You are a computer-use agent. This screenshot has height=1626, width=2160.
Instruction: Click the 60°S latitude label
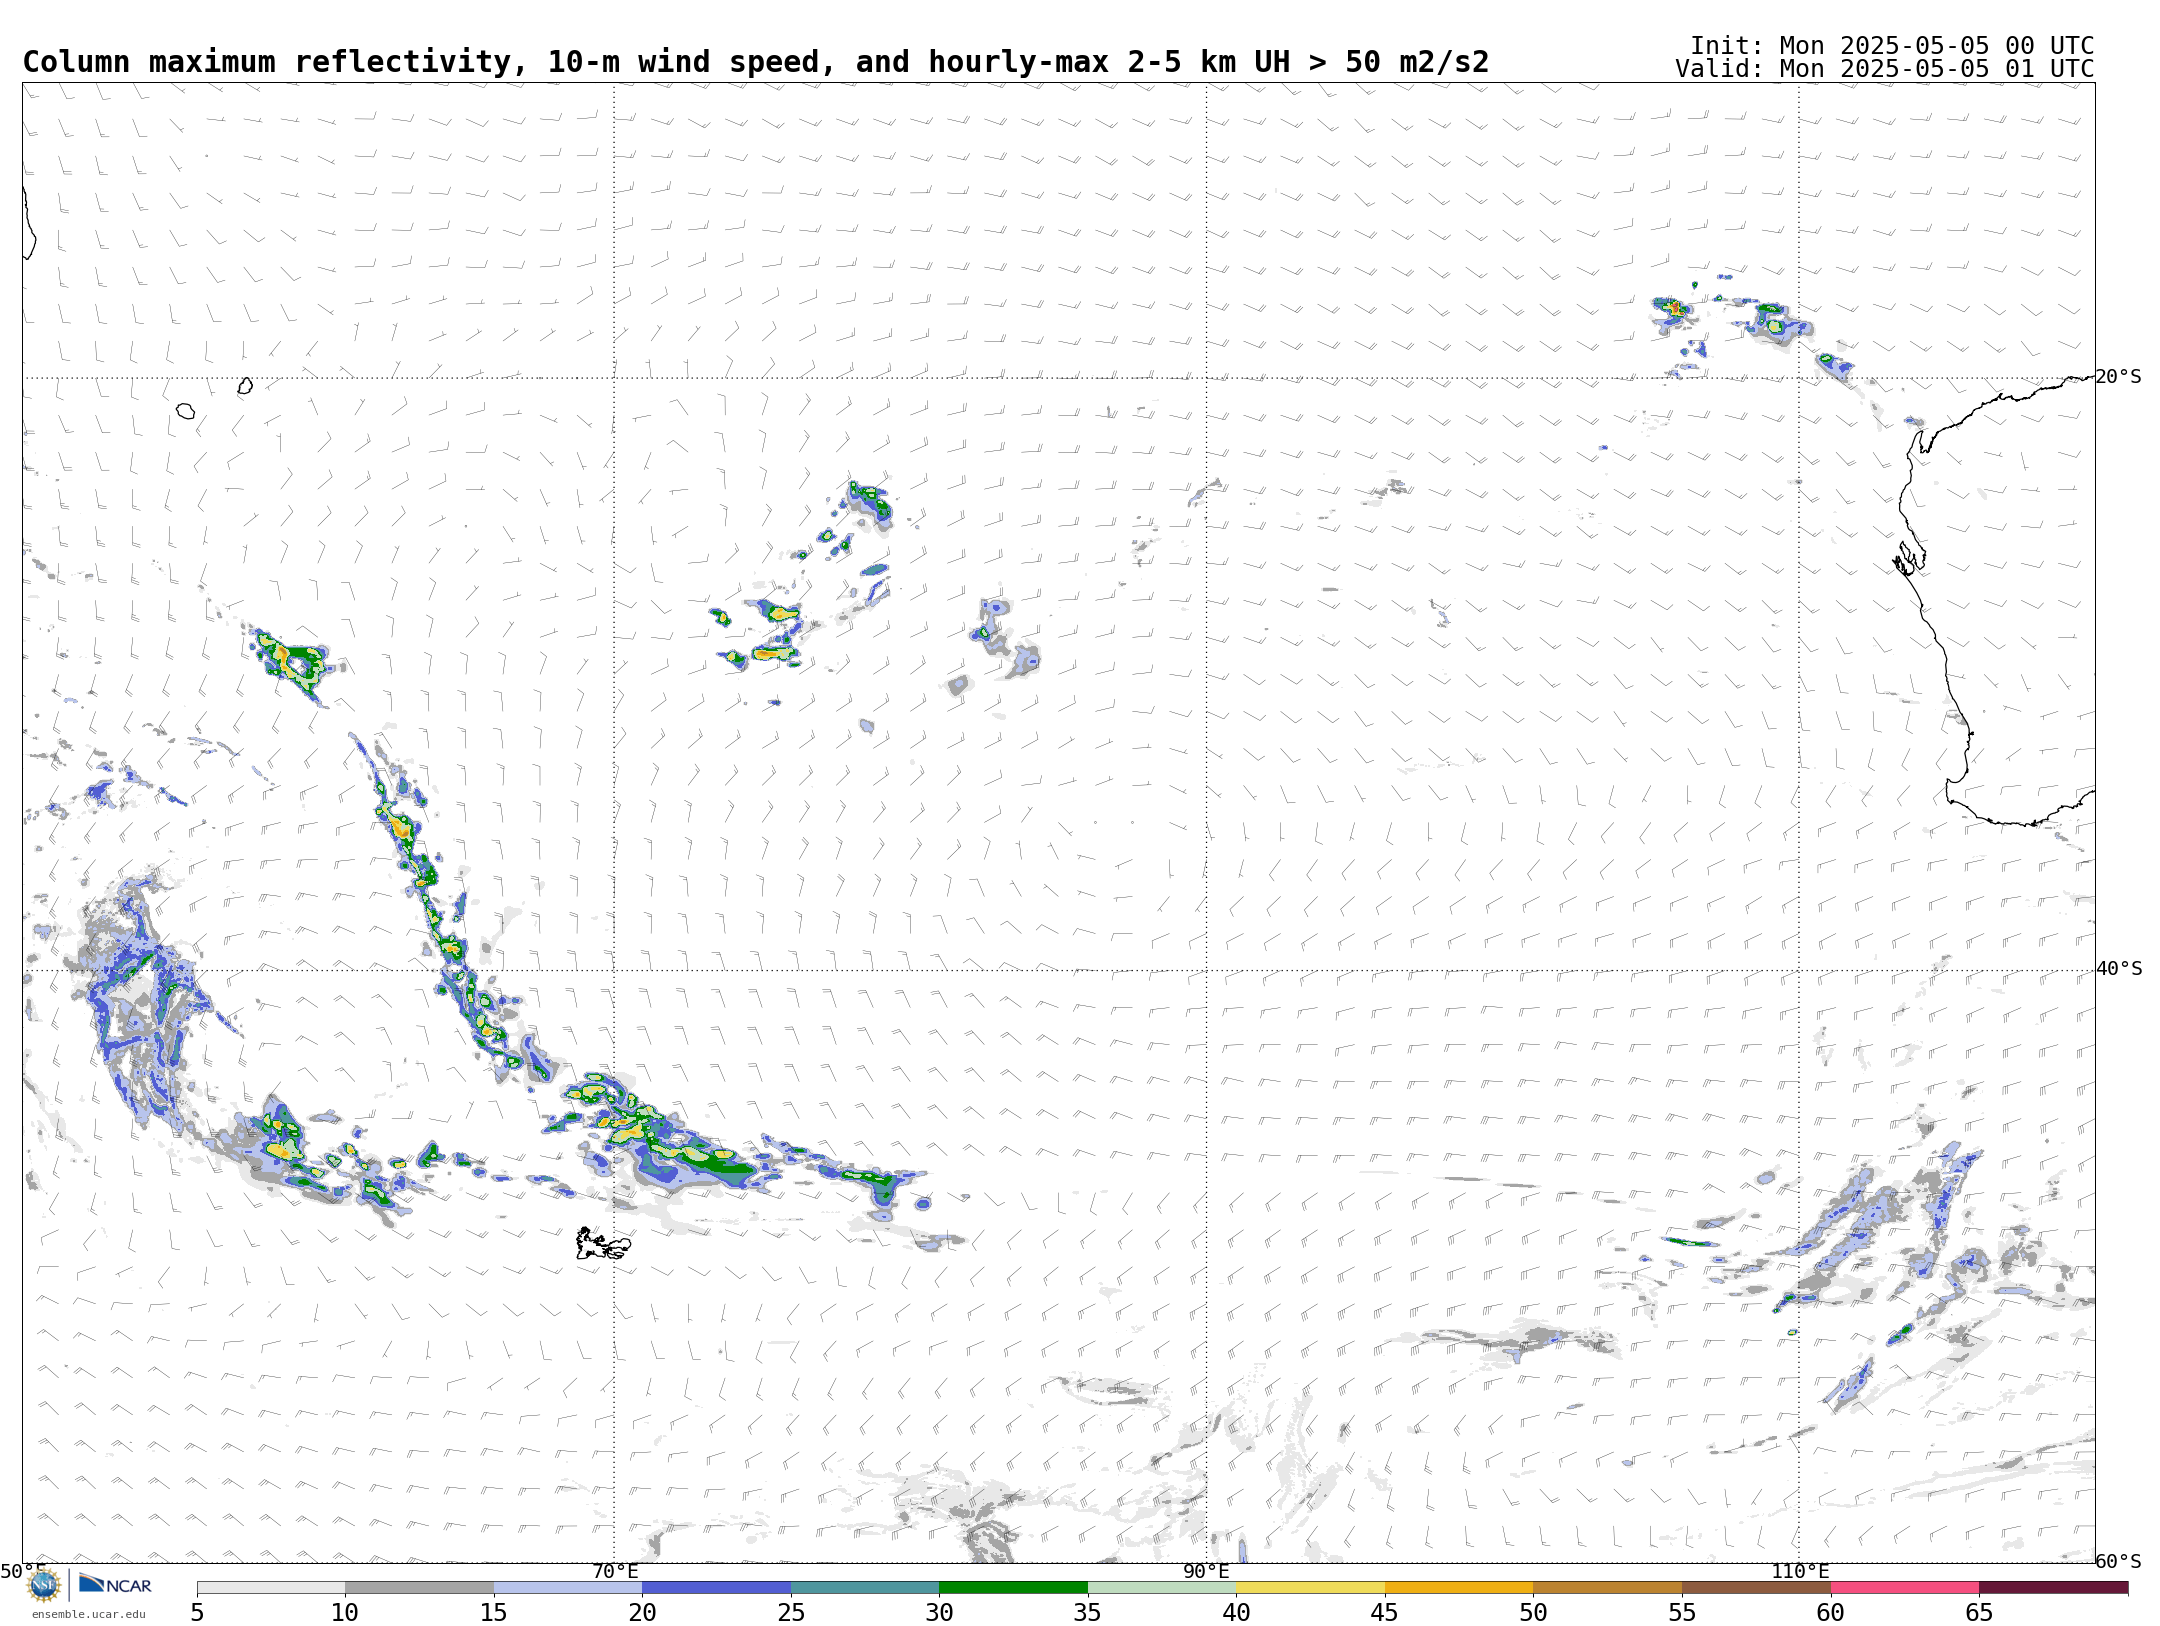coord(2119,1561)
